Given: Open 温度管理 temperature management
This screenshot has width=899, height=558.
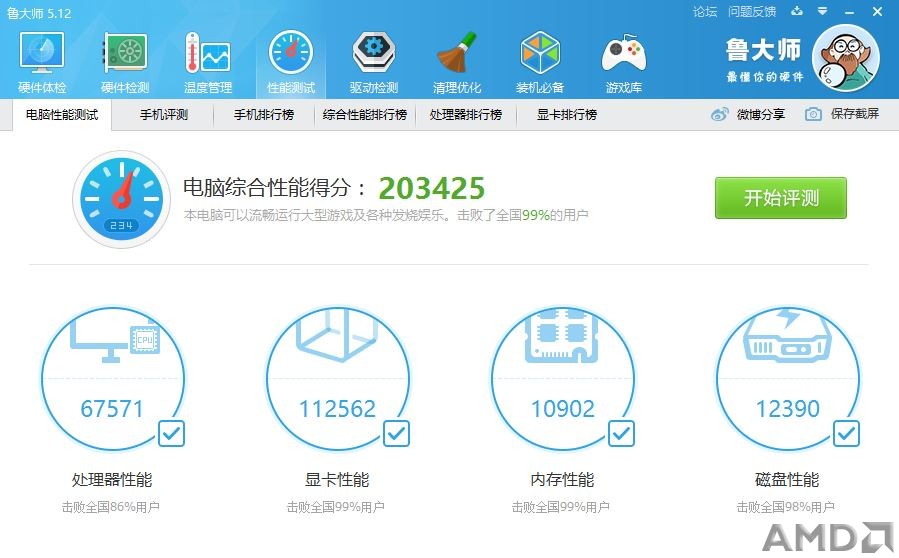Looking at the screenshot, I should coord(208,62).
